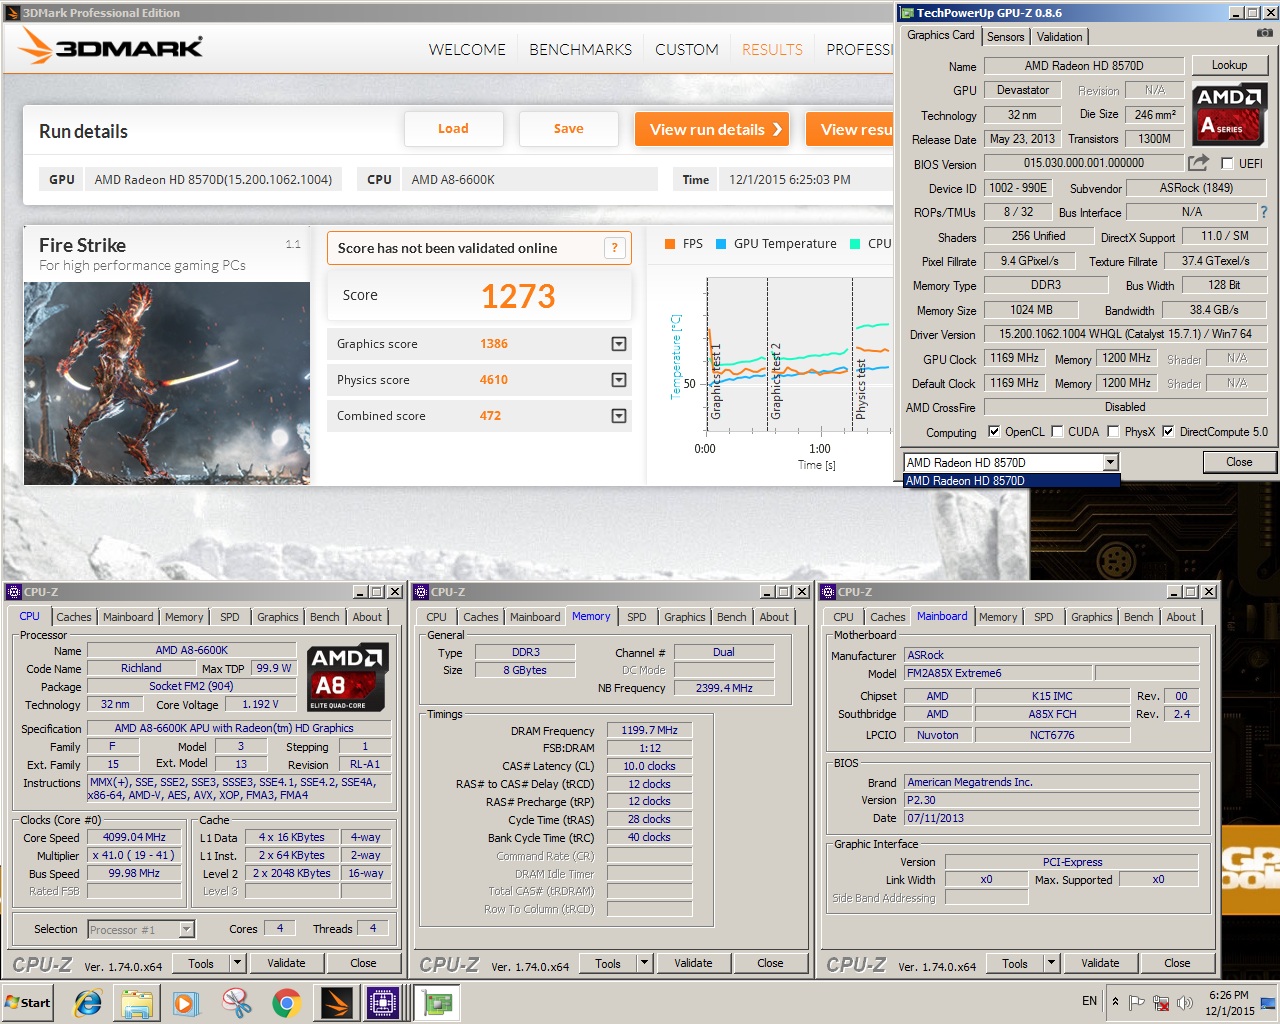Click the Fire Strike score 1273
1280x1024 pixels.
pos(518,296)
